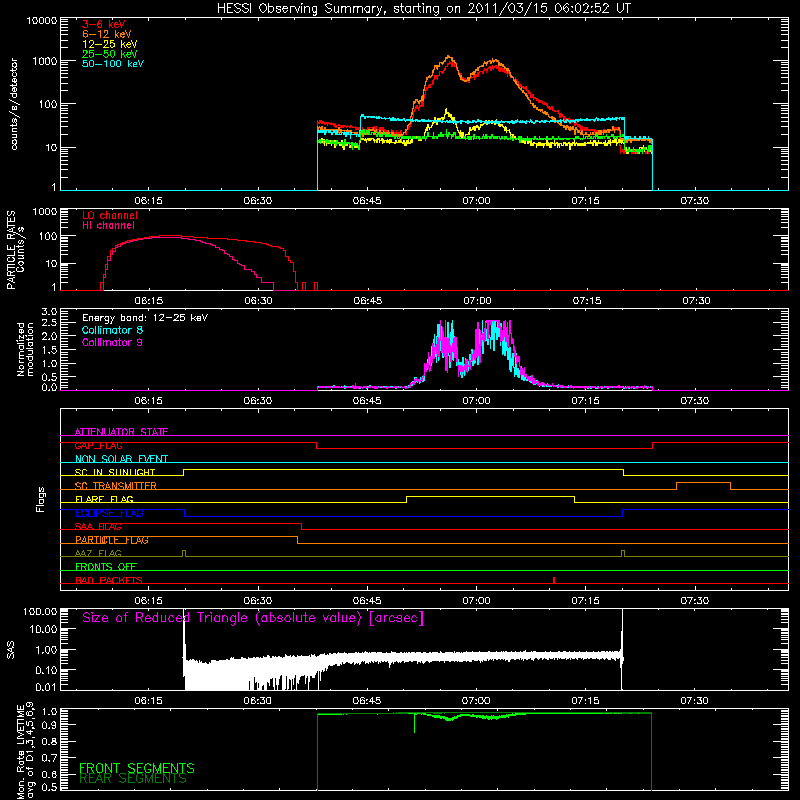The image size is (800, 800).
Task: Click the Size of Reduced Triangle caption
Action: [253, 618]
